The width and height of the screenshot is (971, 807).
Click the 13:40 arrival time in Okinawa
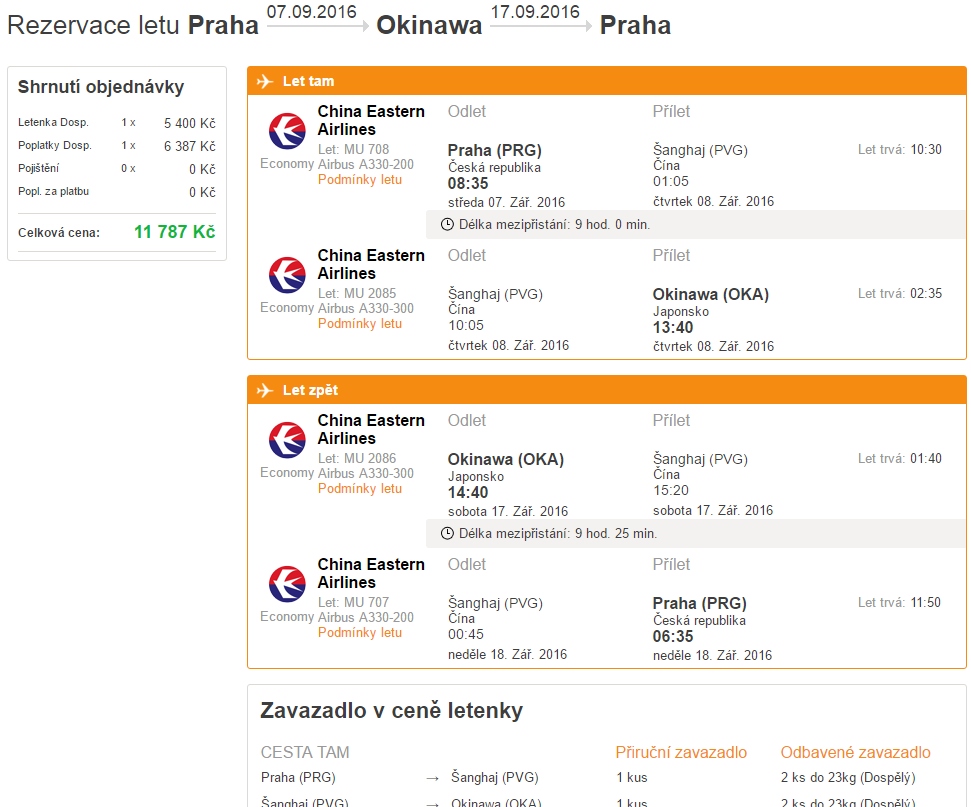[673, 328]
